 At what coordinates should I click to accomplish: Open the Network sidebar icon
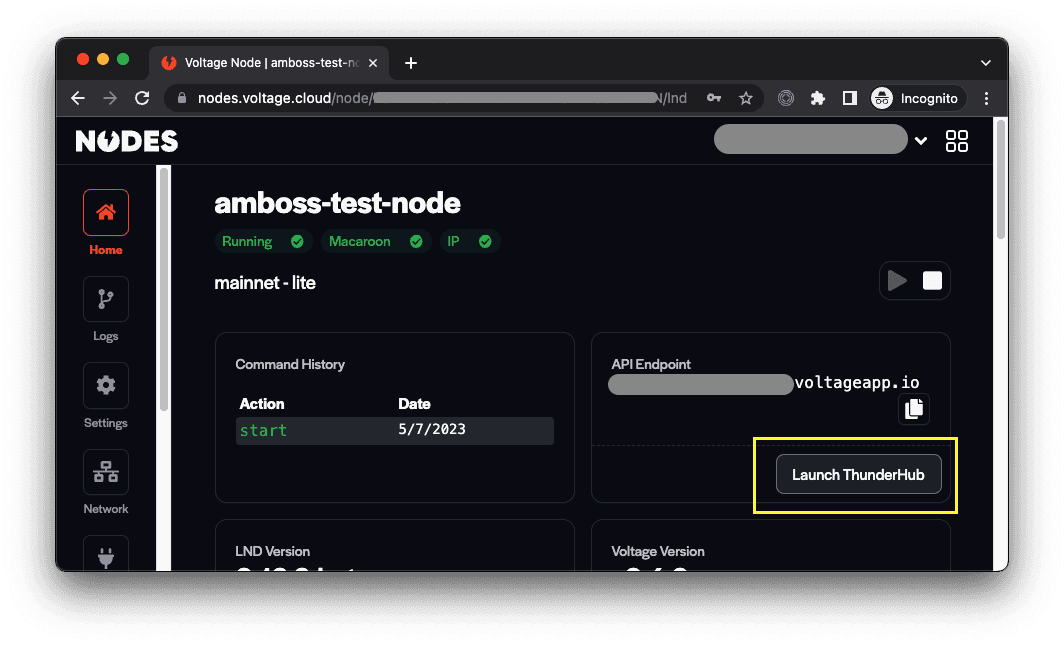click(x=106, y=472)
